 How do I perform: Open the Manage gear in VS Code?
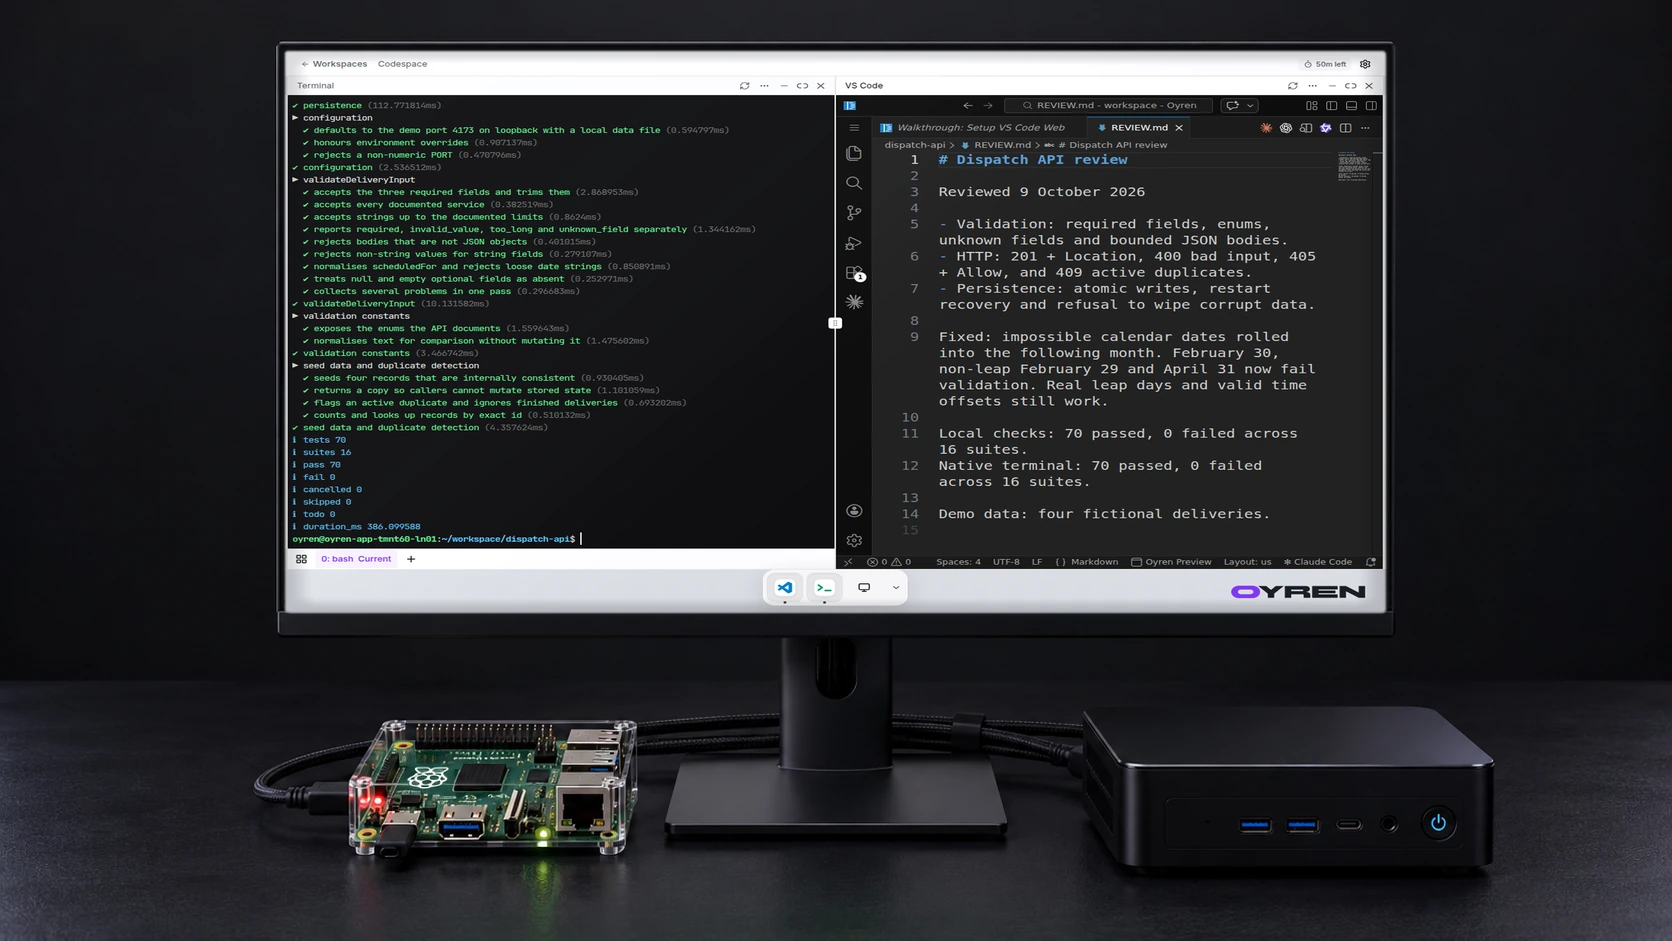coord(853,540)
